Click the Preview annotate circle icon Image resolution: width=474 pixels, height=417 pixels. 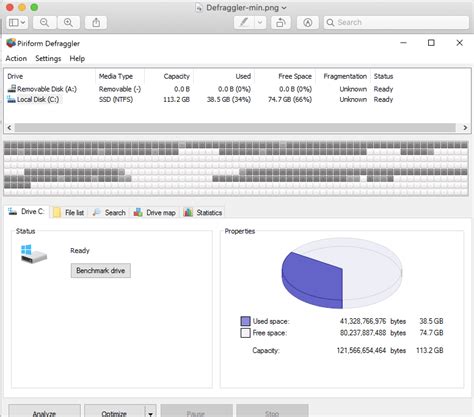tap(308, 23)
